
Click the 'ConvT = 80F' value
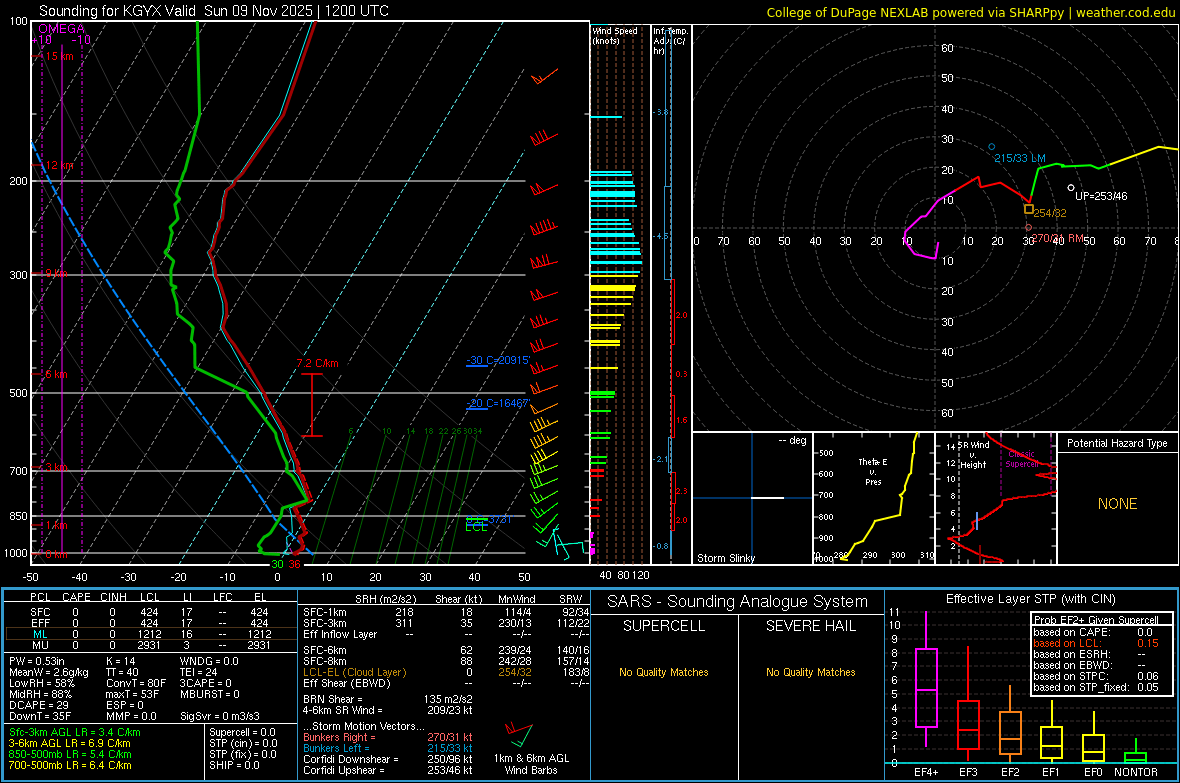tap(135, 683)
